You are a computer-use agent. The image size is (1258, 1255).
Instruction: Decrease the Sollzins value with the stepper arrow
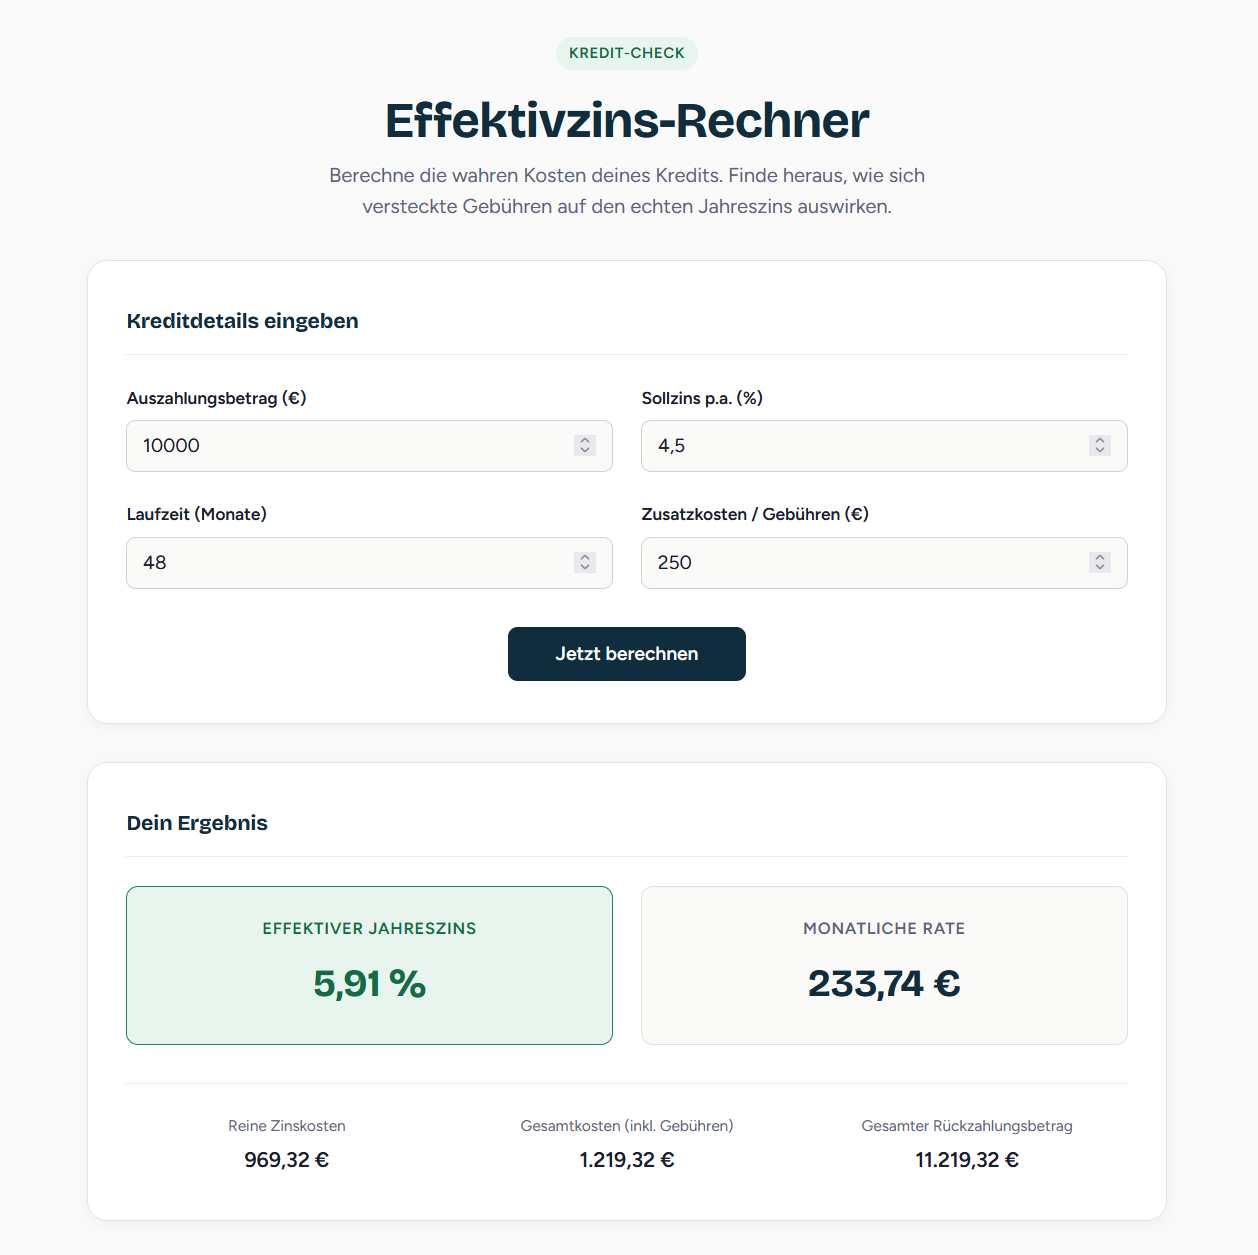tap(1100, 452)
